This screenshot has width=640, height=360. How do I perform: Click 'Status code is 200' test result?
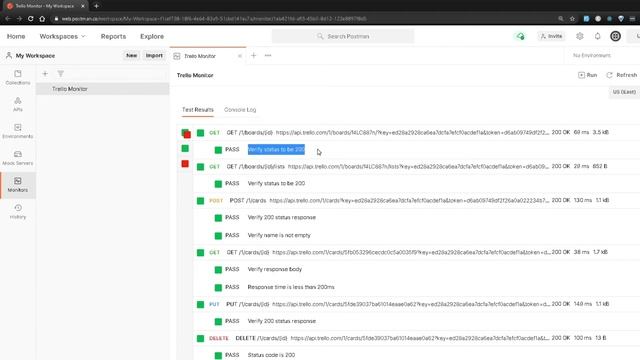(271, 355)
